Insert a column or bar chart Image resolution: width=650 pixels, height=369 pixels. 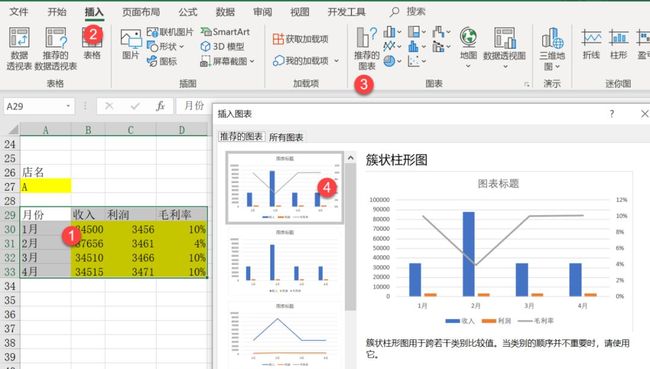(x=389, y=32)
